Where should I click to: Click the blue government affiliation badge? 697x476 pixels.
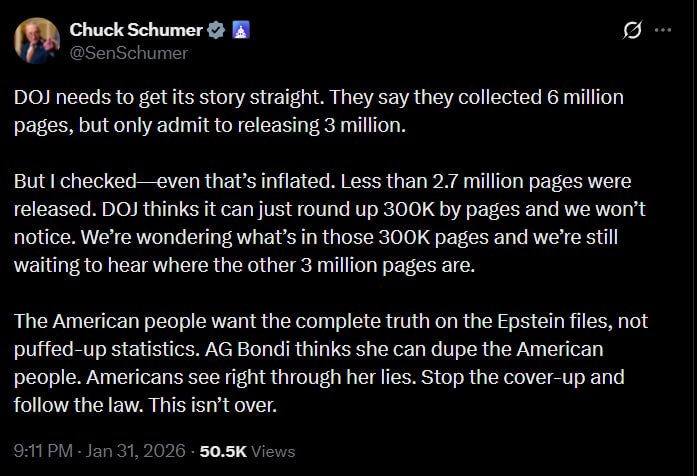click(x=240, y=30)
